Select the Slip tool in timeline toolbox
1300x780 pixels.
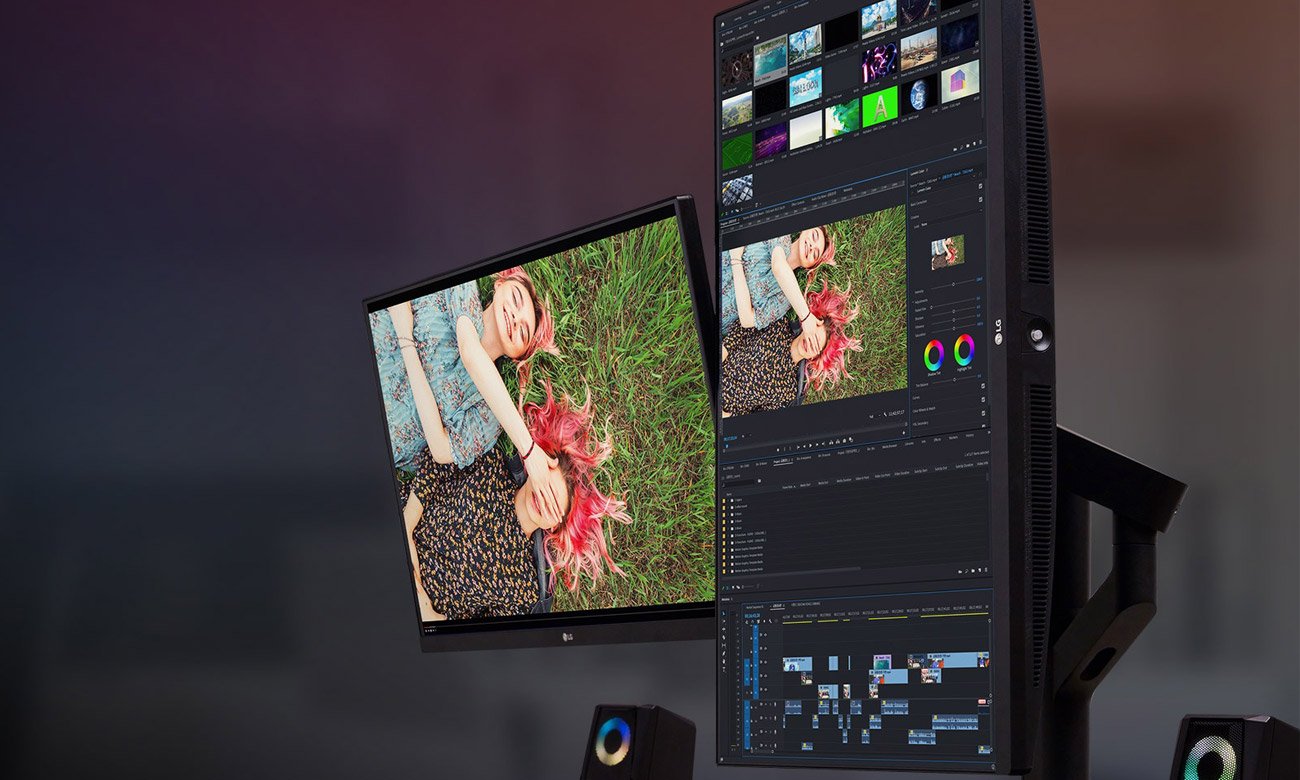(x=724, y=645)
